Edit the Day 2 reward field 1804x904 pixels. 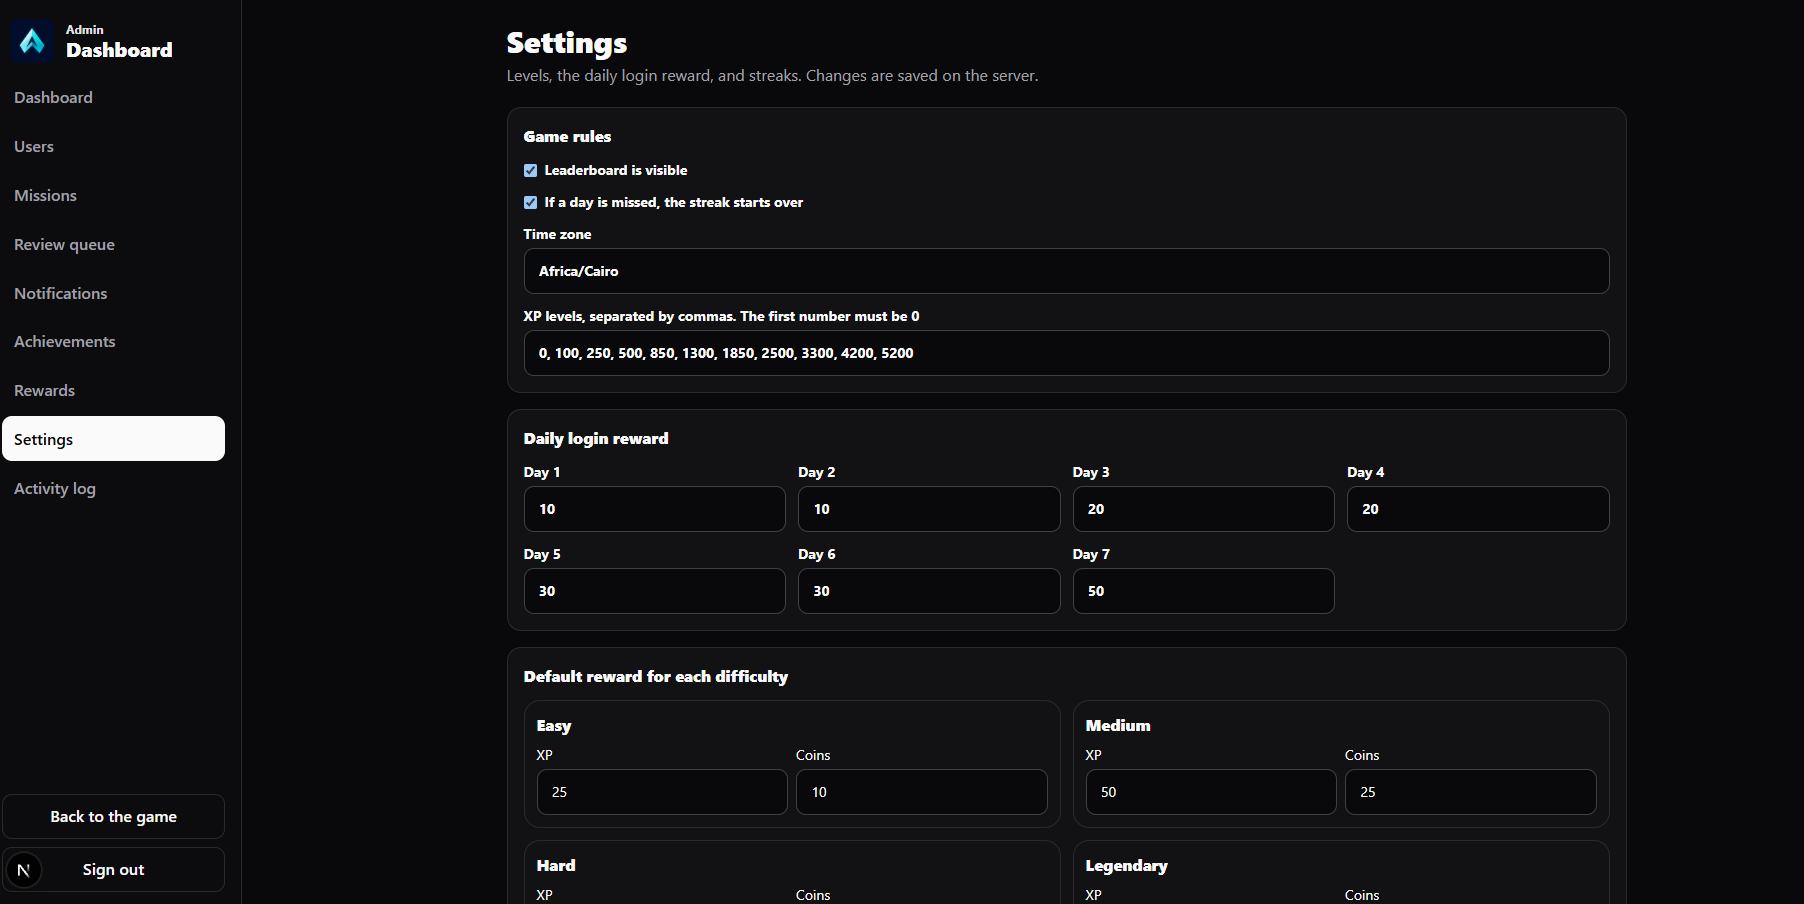[929, 509]
